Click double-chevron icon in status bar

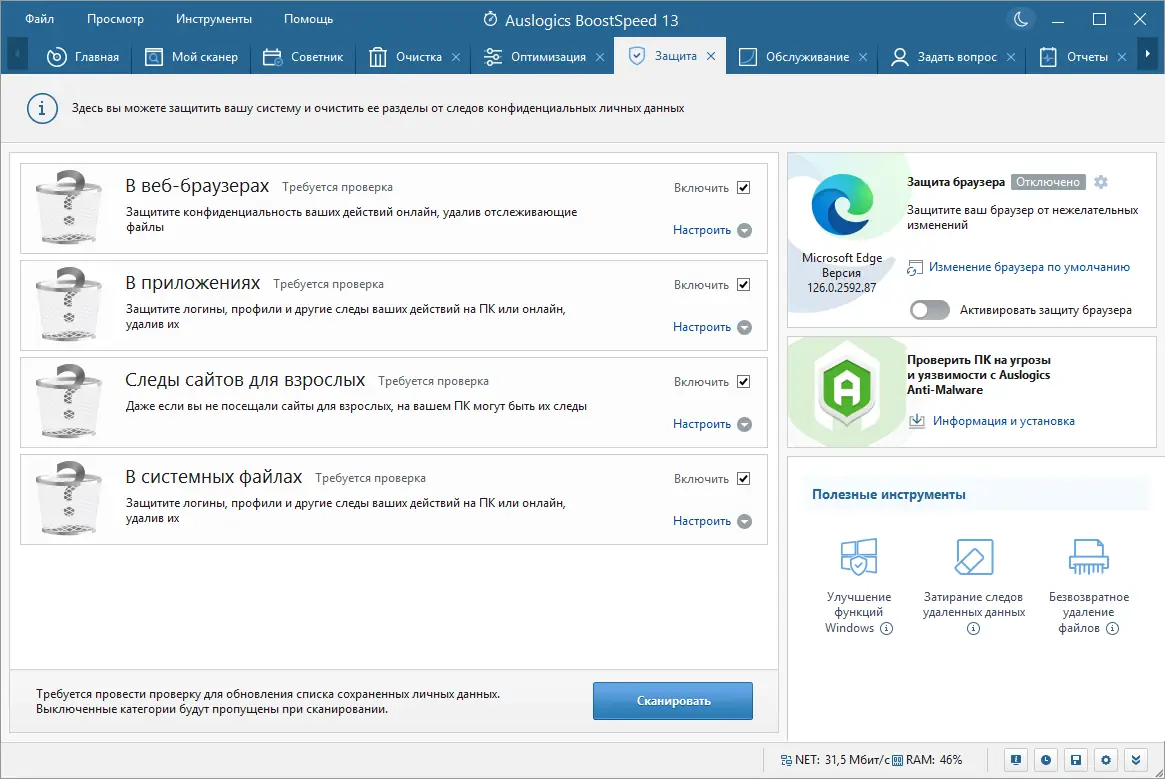tap(1136, 760)
